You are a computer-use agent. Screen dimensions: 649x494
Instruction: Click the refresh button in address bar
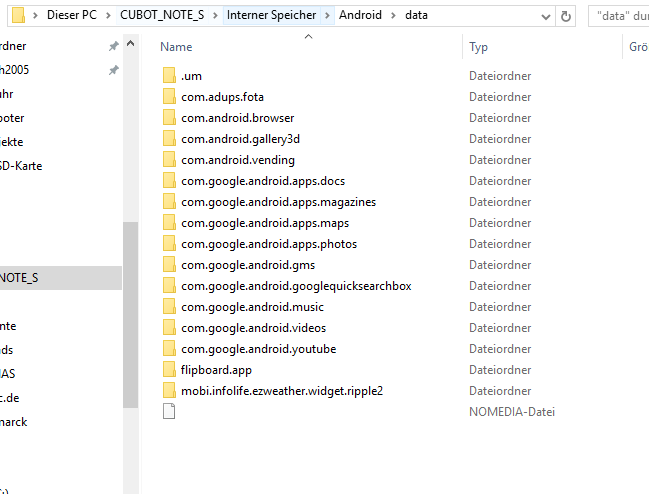pos(567,16)
